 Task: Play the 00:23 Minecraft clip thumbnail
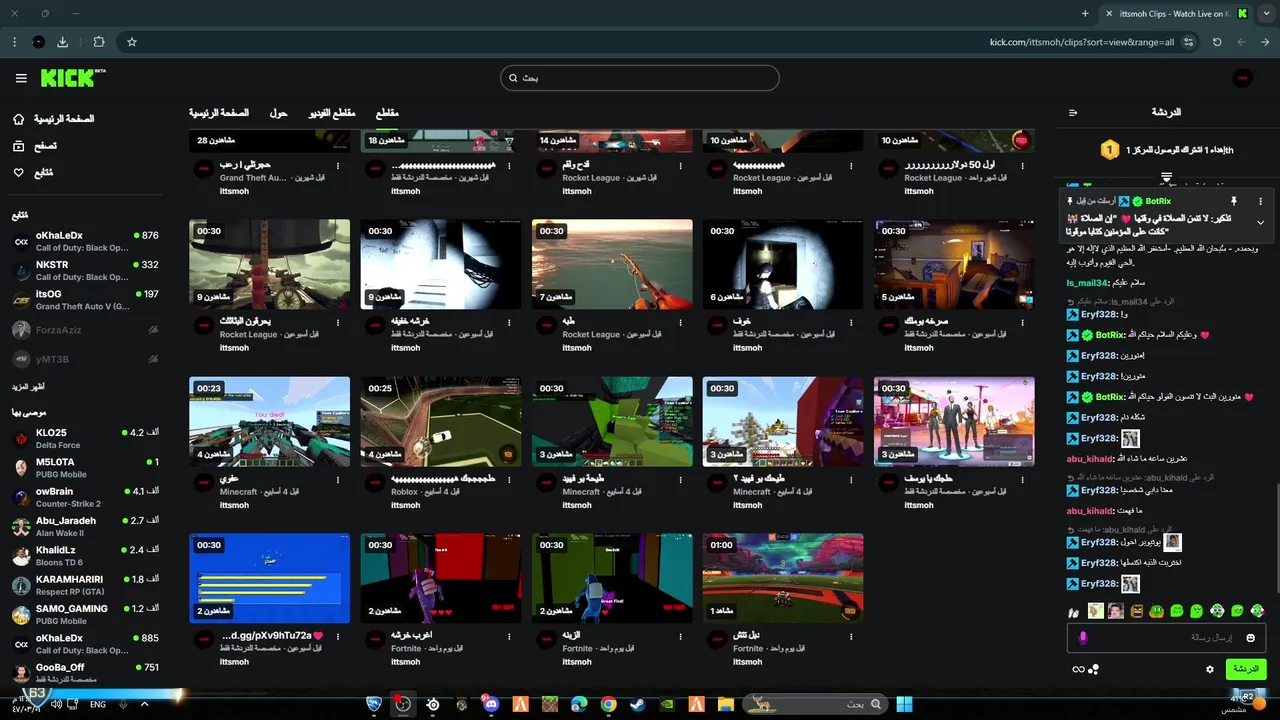click(x=270, y=422)
